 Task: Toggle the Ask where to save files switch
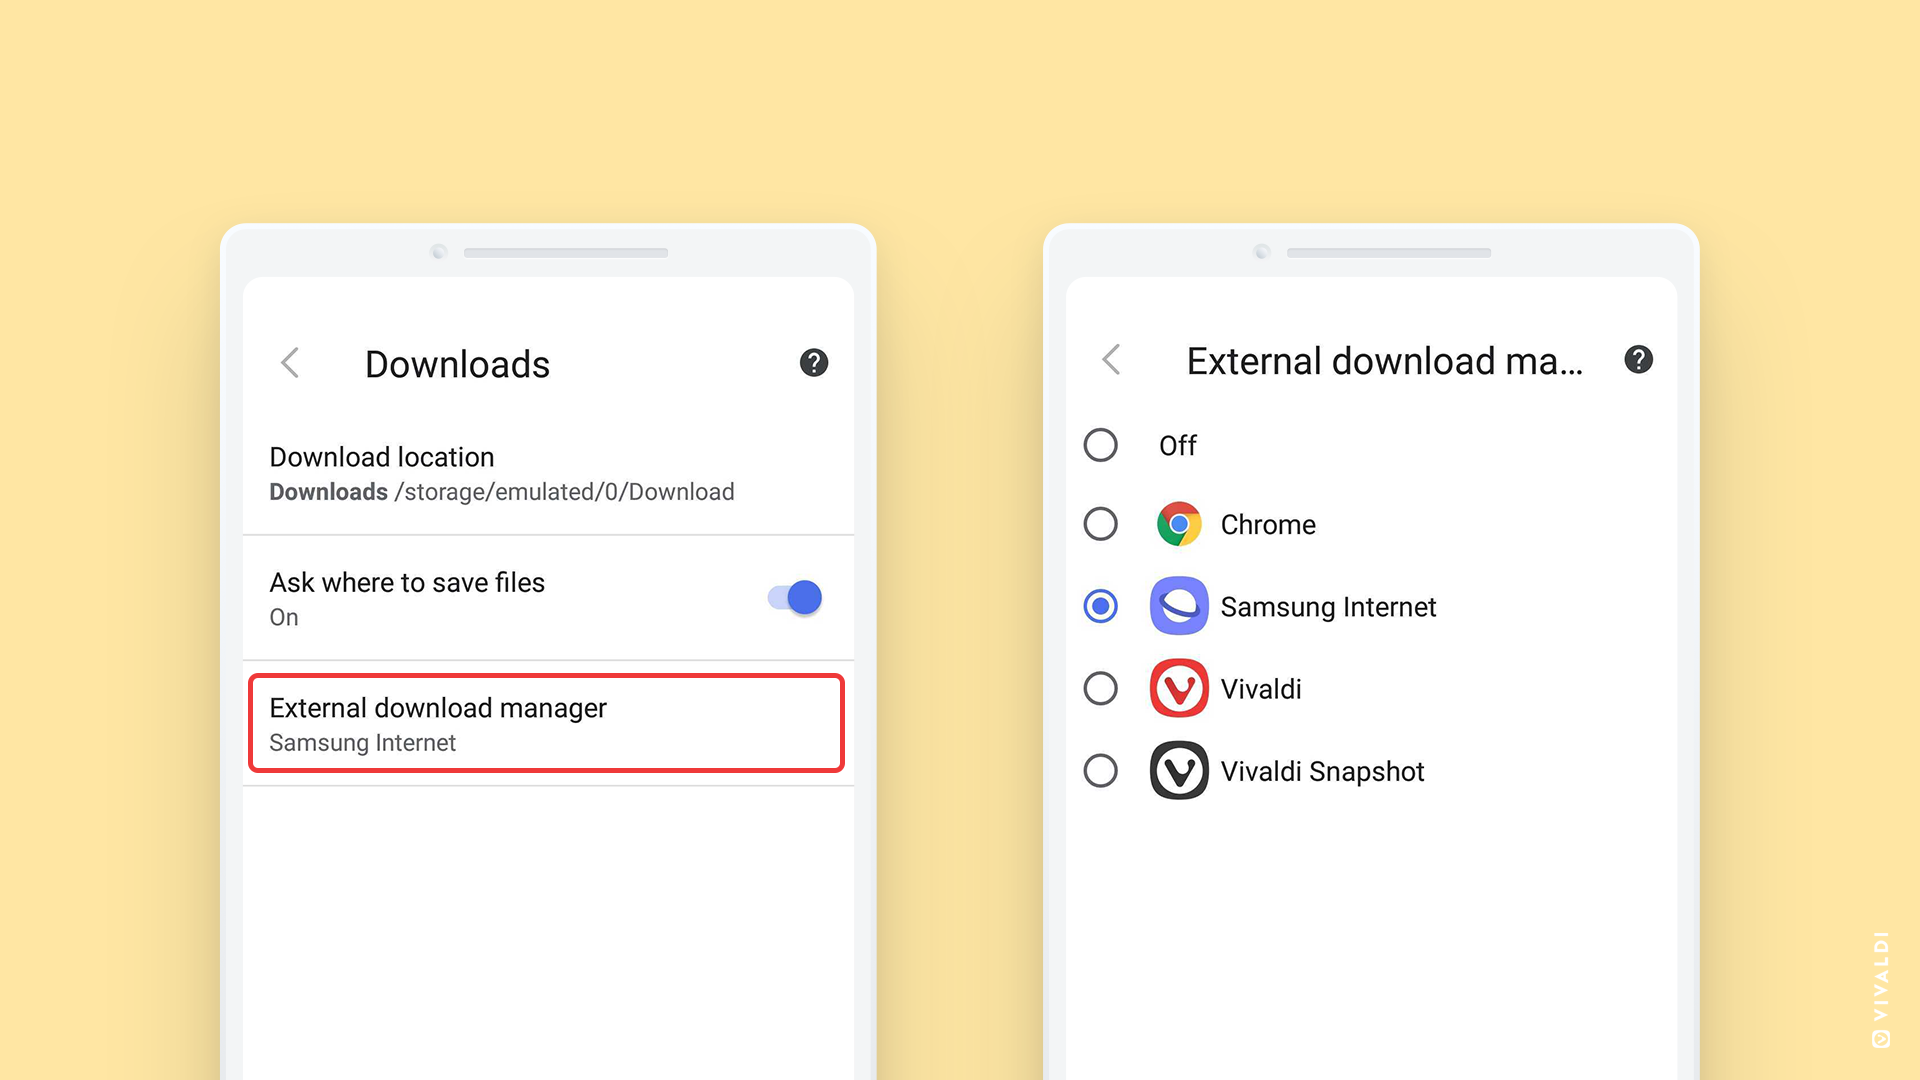794,597
